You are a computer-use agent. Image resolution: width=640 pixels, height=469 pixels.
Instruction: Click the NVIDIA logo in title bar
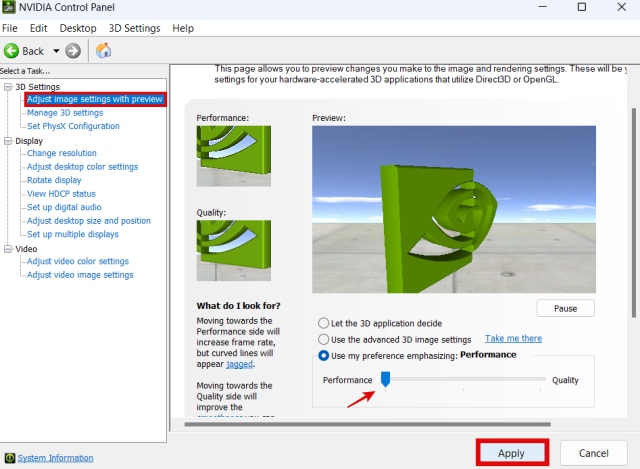pos(9,8)
